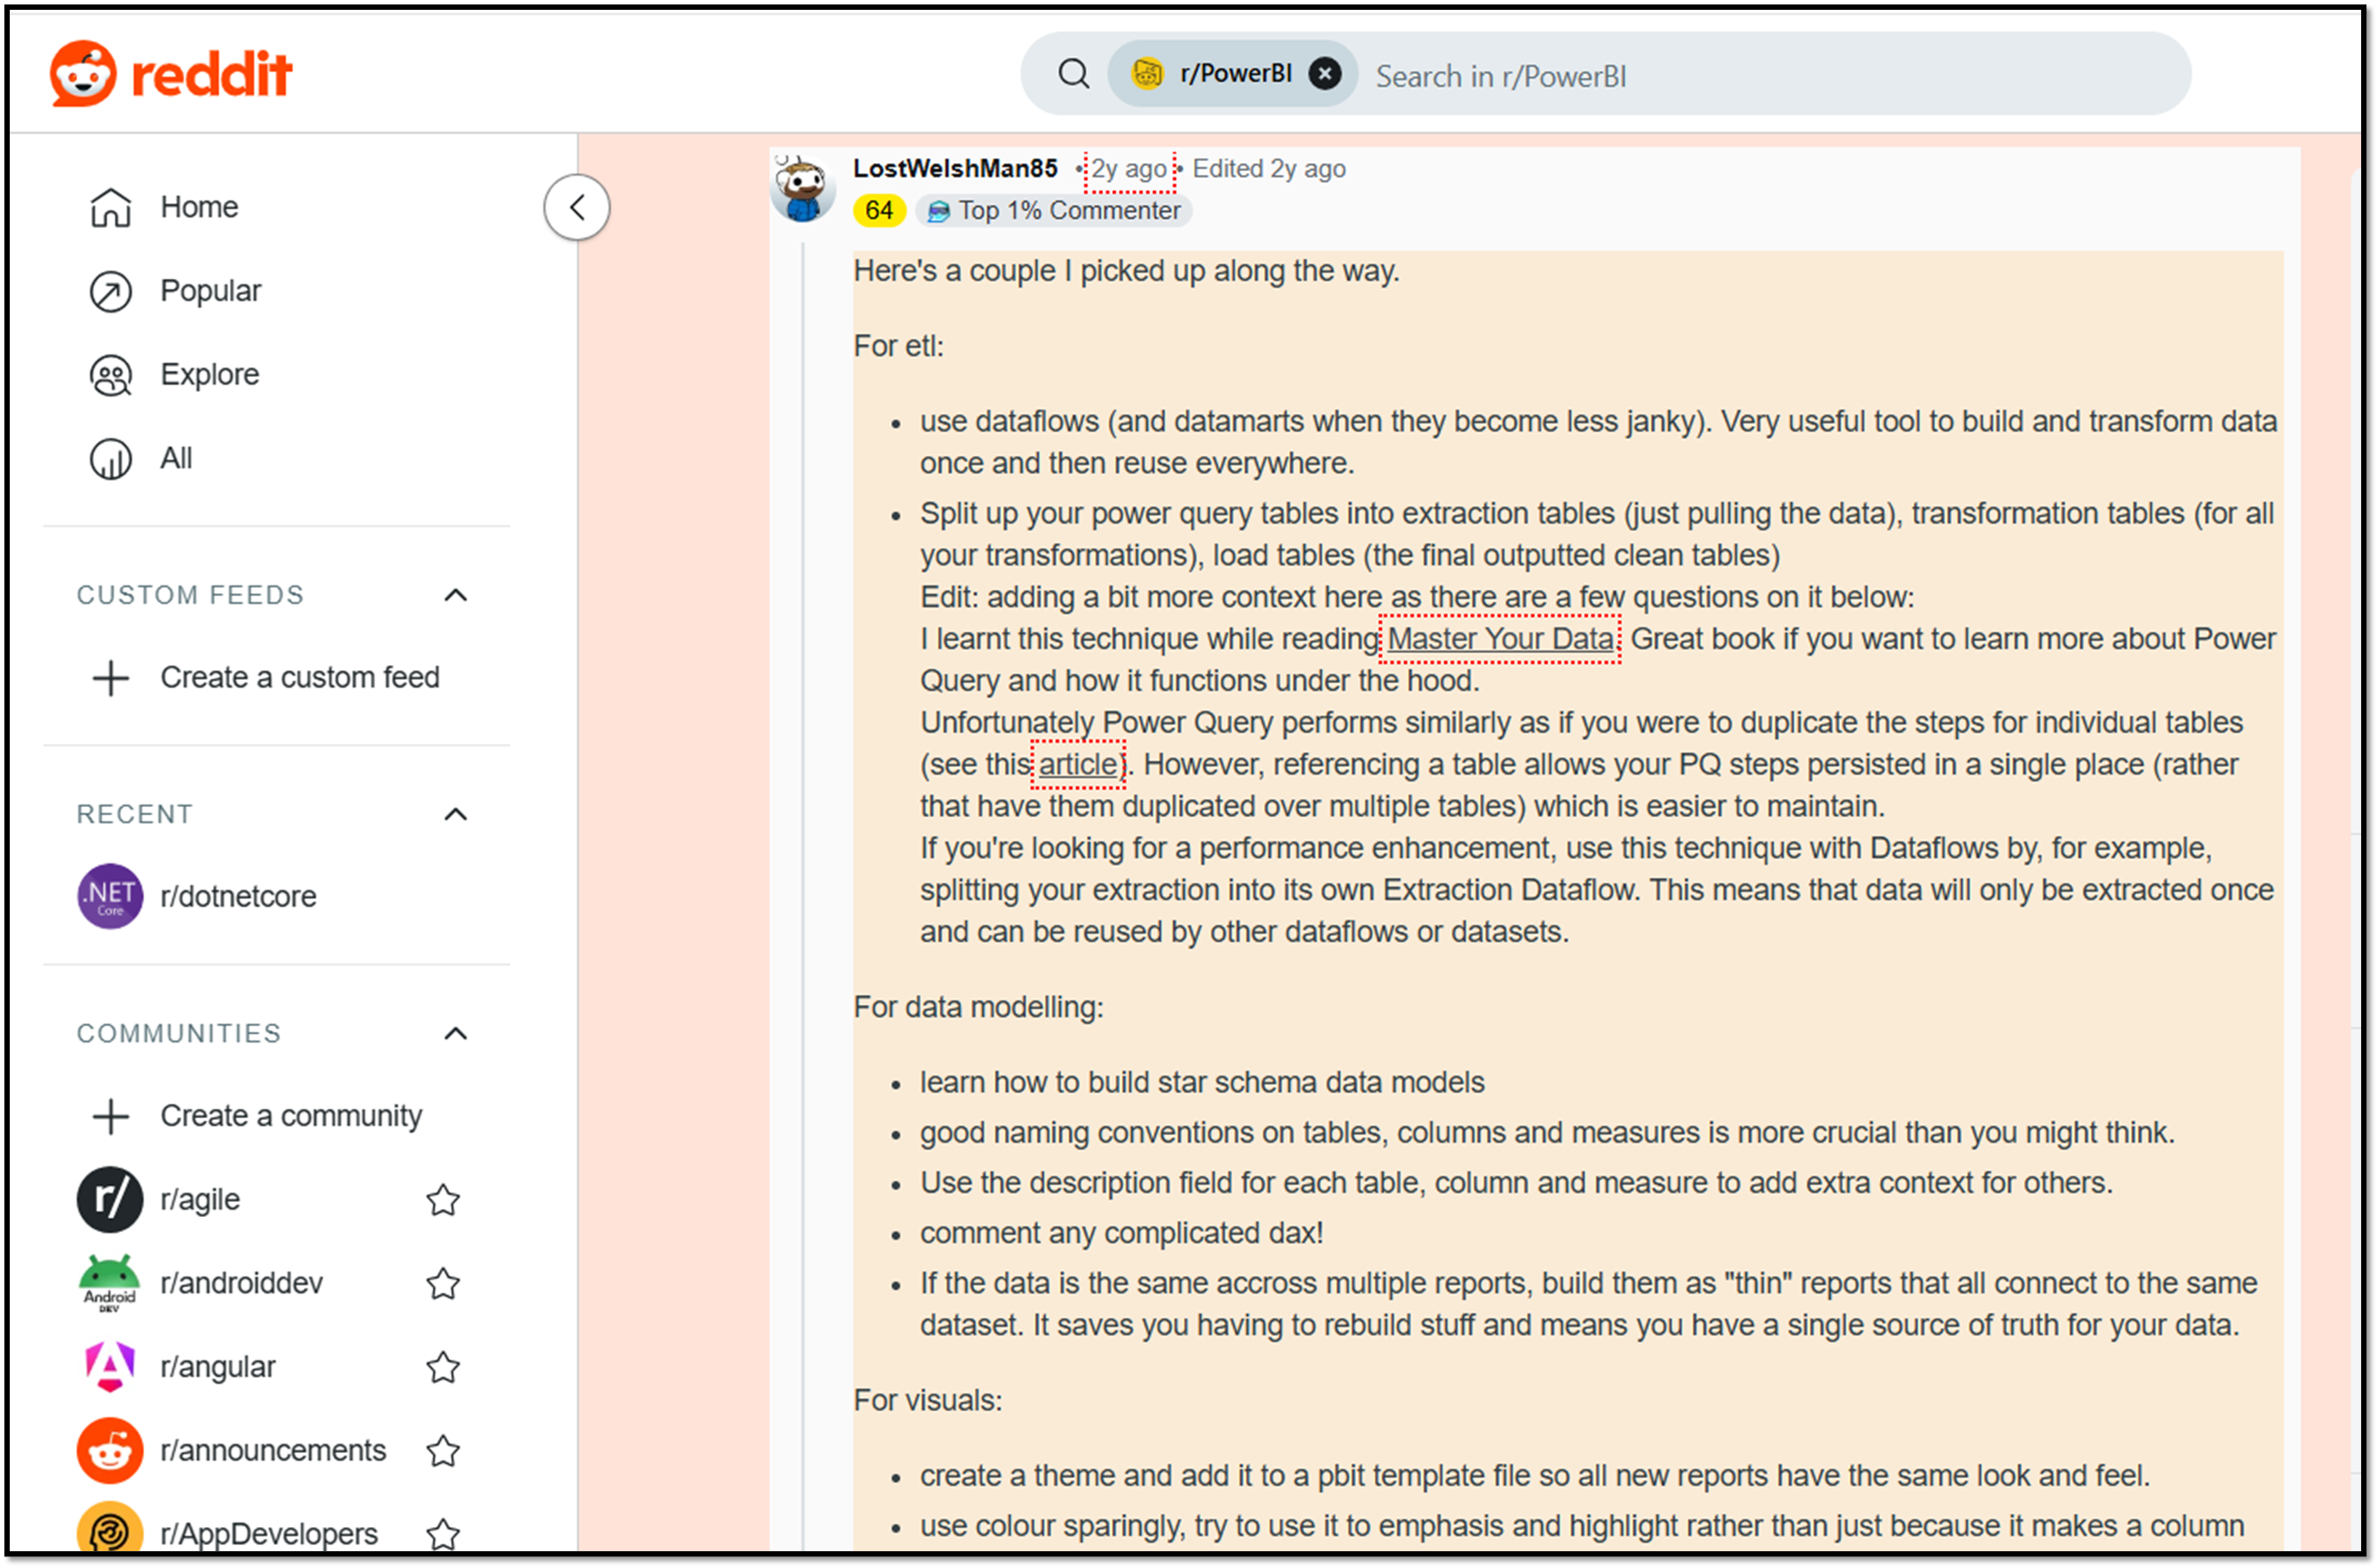2378x1568 pixels.
Task: Favorite the r/agile community
Action: point(443,1200)
